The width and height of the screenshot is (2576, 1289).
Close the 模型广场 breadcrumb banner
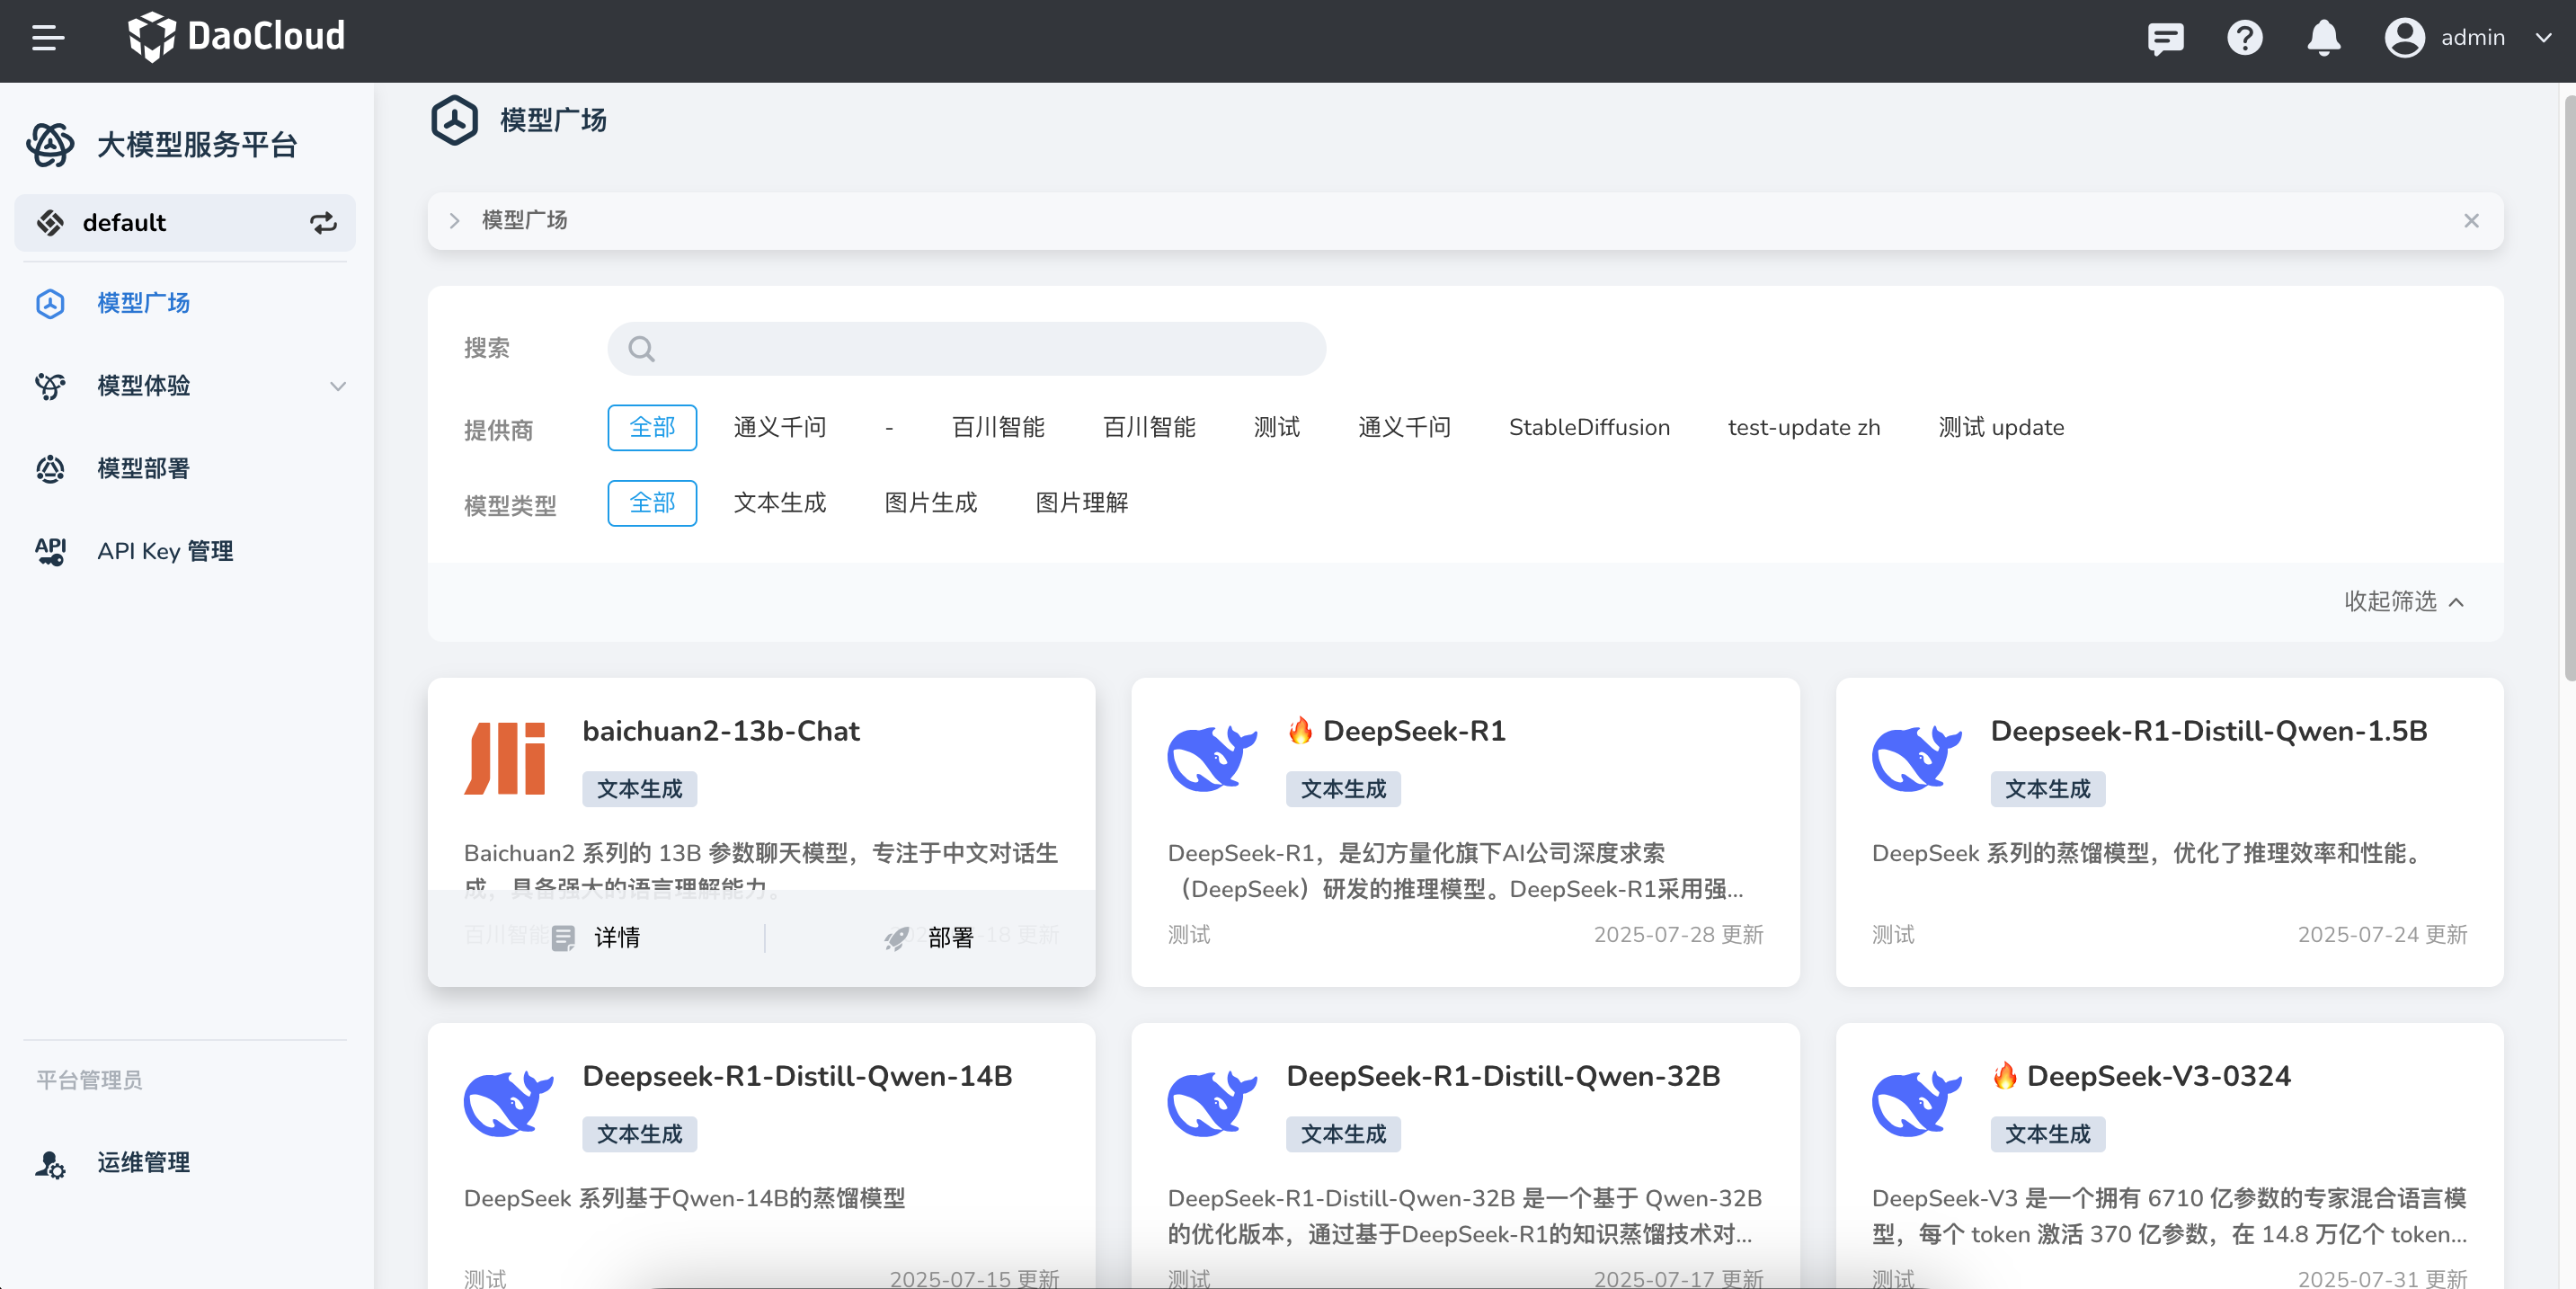click(x=2471, y=221)
